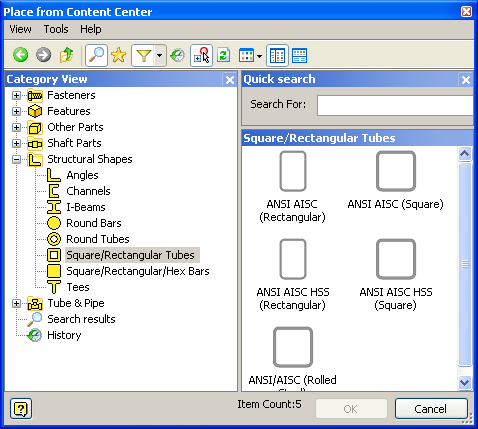
Task: Select Channels in the tree
Action: [88, 191]
